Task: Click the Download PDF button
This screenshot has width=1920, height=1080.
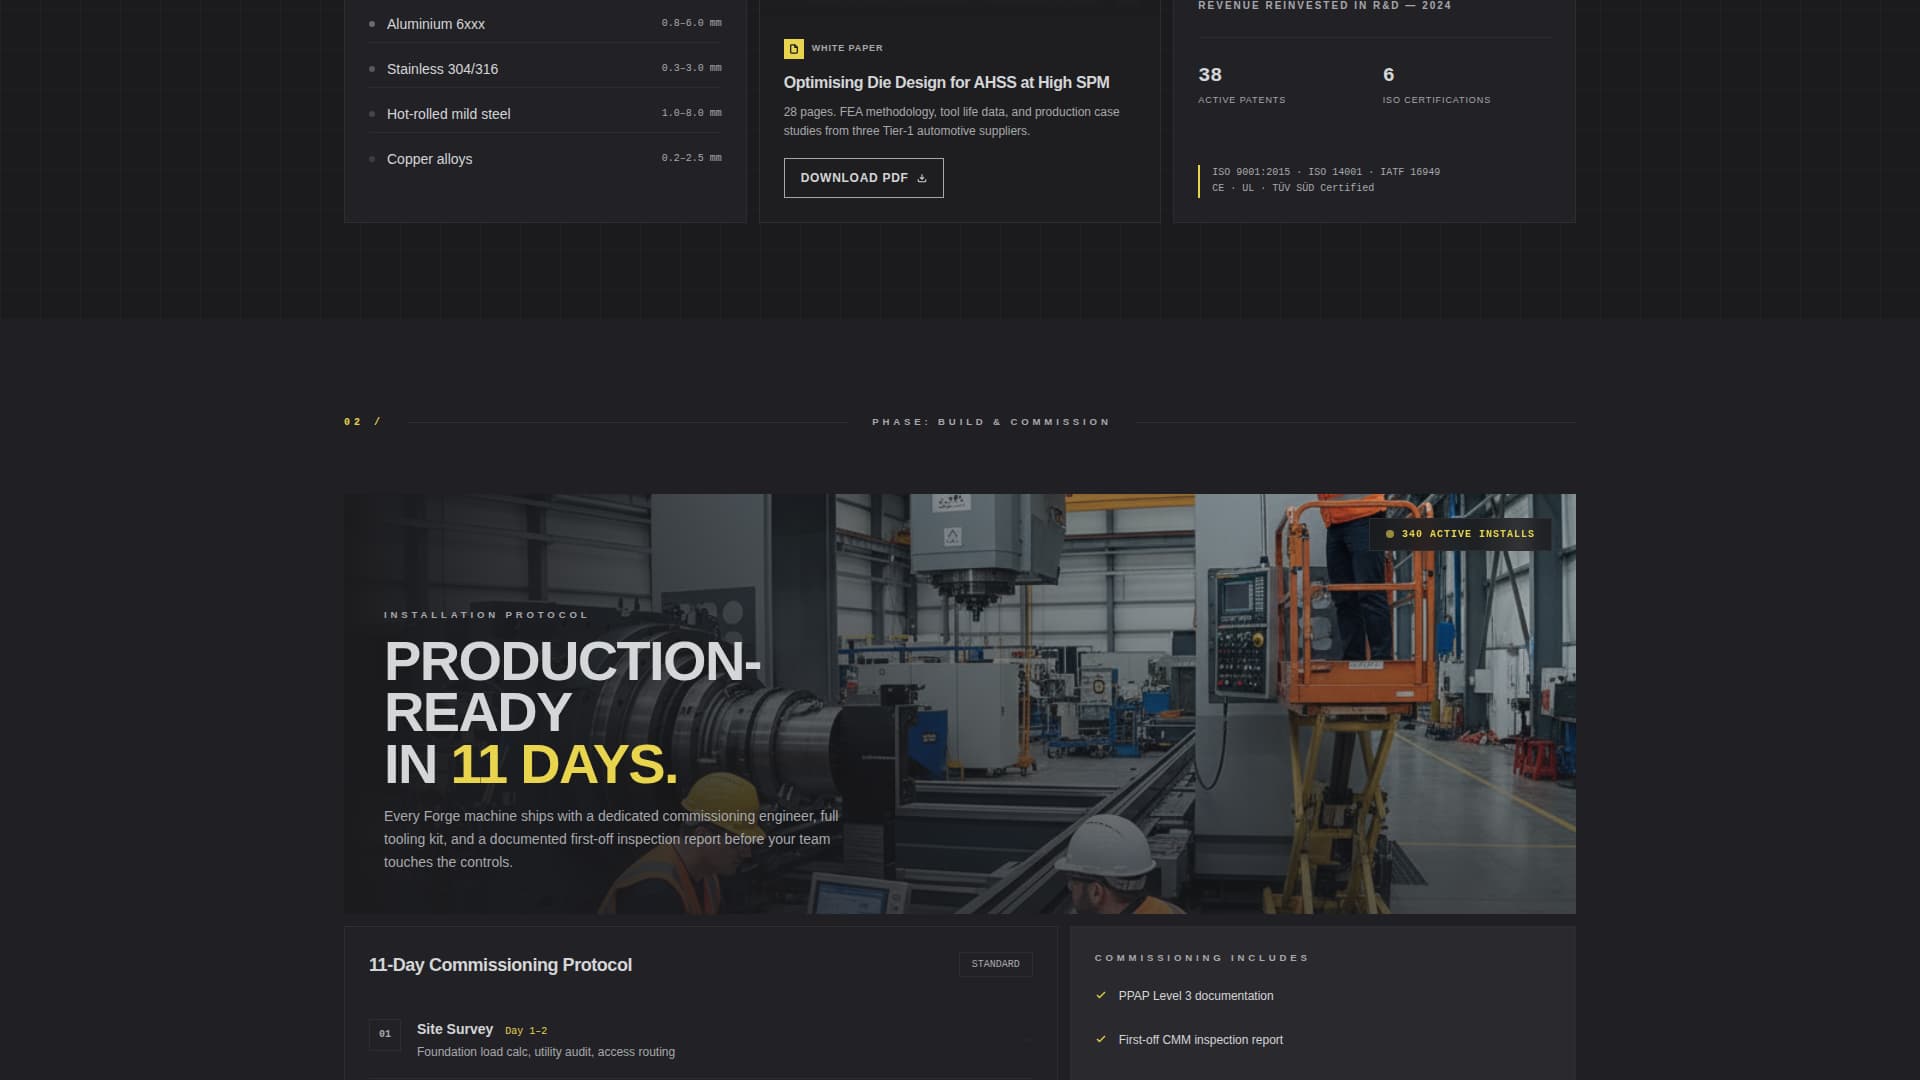Action: pos(862,177)
